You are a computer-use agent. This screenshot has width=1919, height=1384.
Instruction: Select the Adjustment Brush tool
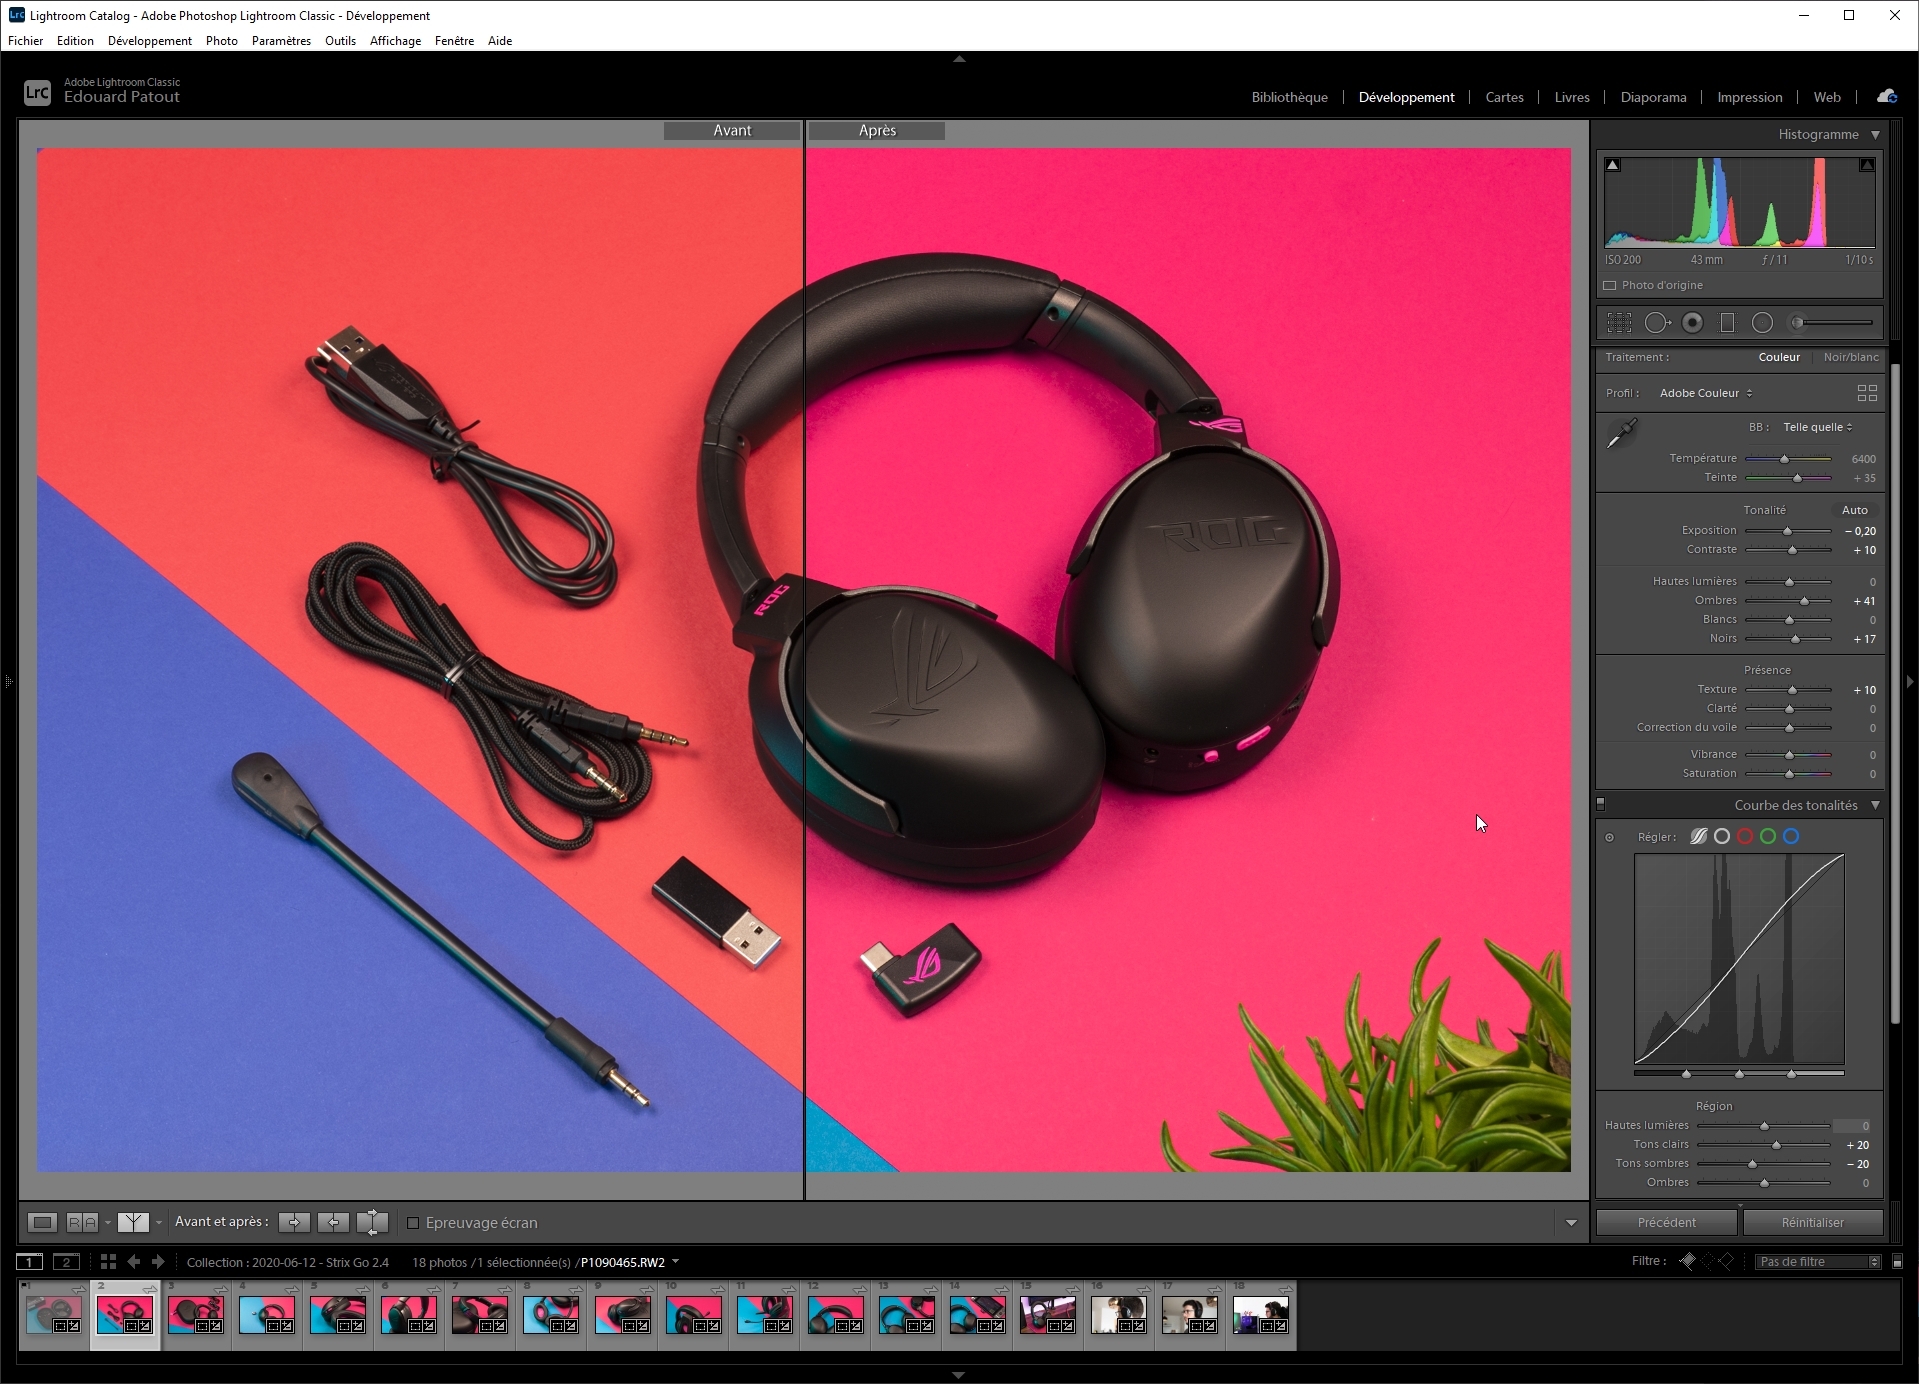tap(1832, 322)
